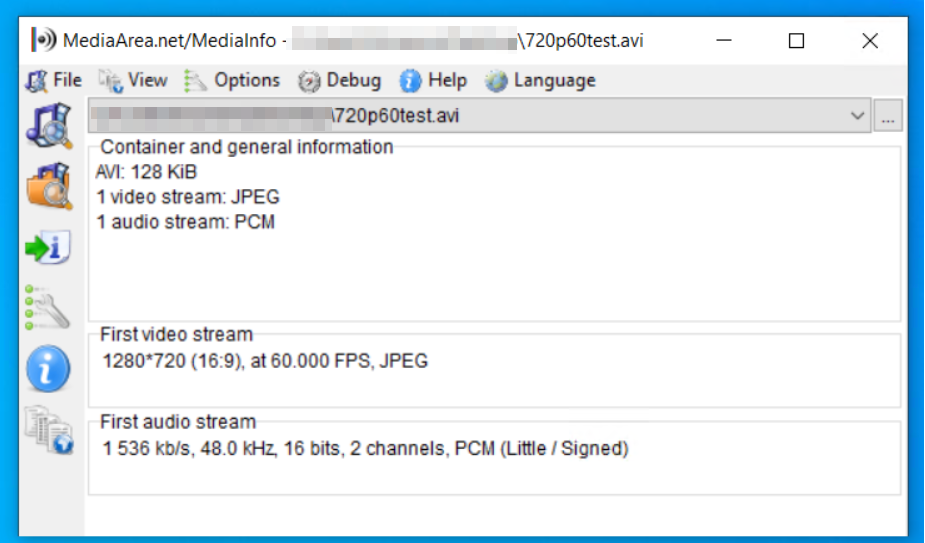Click the open folder icon in sidebar
The height and width of the screenshot is (543, 925).
(50, 187)
